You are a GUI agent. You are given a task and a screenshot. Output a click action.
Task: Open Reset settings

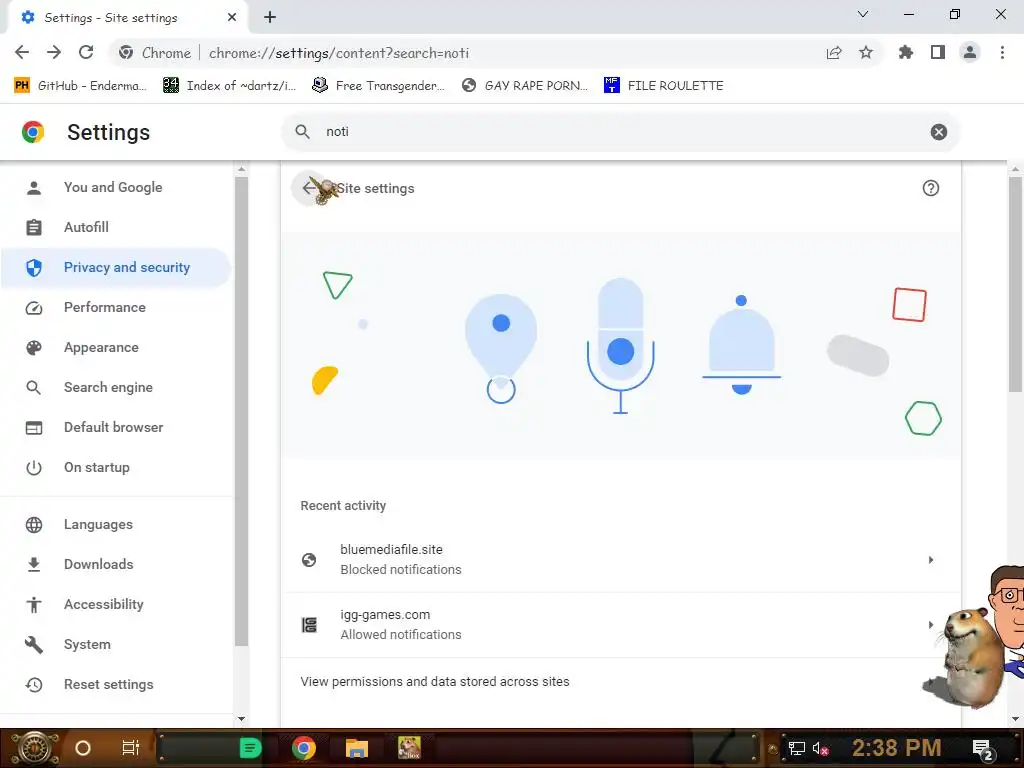116,684
